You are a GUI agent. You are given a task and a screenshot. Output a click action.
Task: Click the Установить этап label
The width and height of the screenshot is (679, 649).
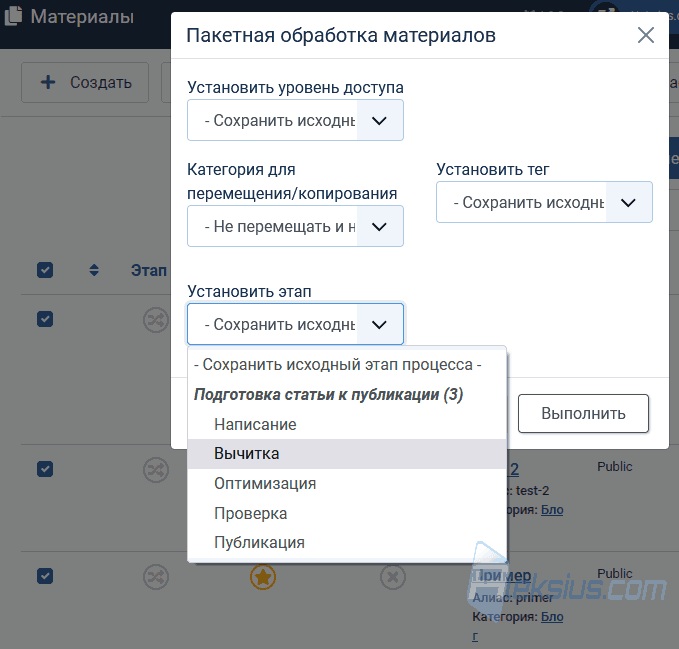249,291
